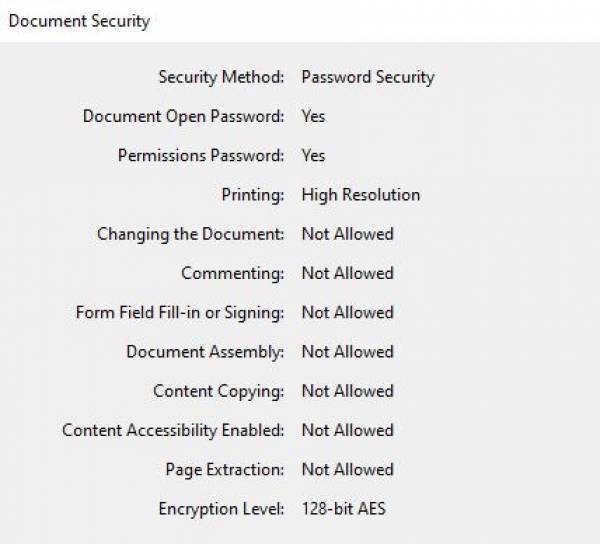
Task: Click Not Allowed beside Changing the Document
Action: pos(347,234)
